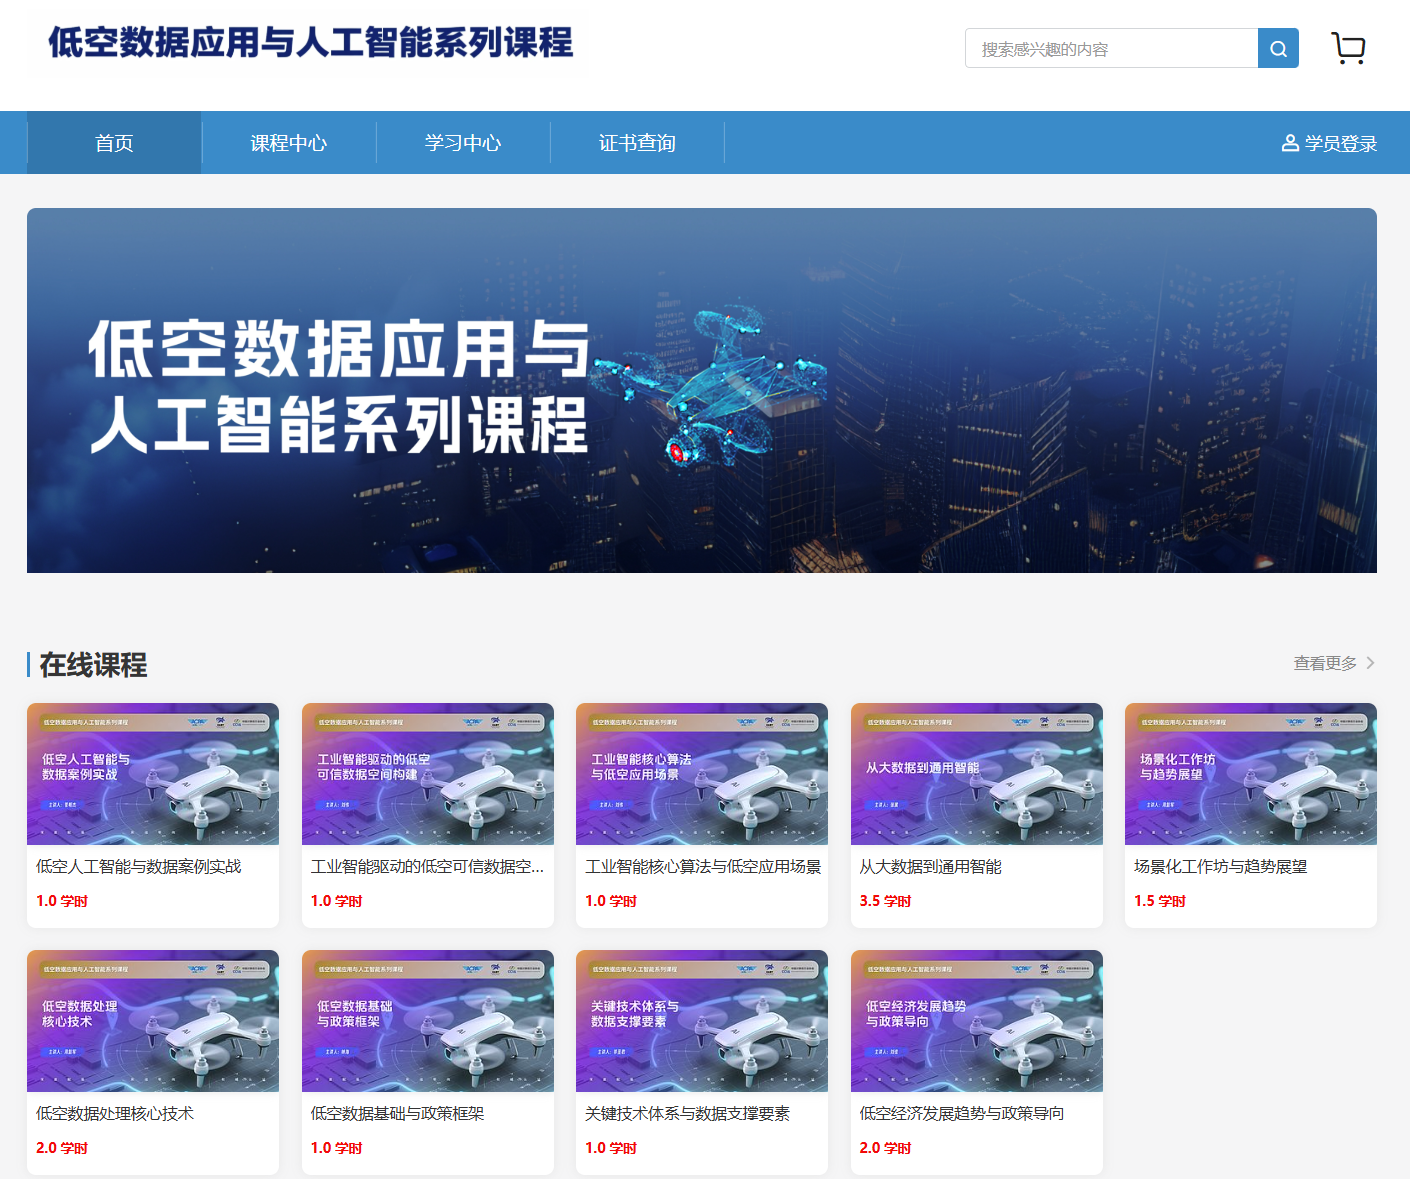1410x1179 pixels.
Task: Open the 工业智能驱动的低空可信数据空间构建 course thumbnail
Action: 427,774
